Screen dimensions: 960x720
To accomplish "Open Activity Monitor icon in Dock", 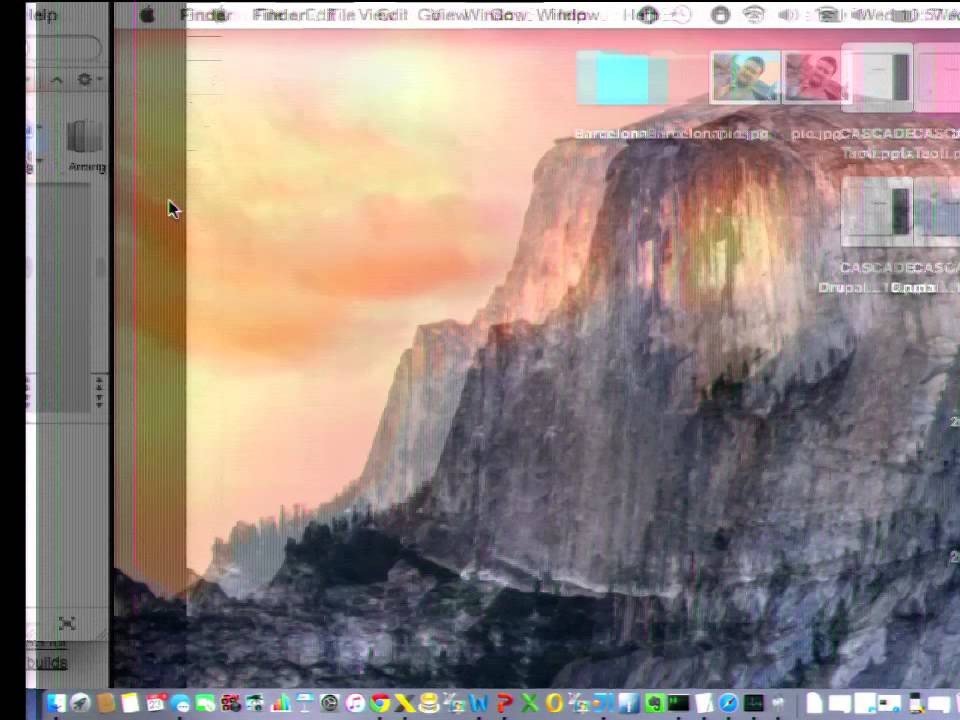I will click(753, 703).
